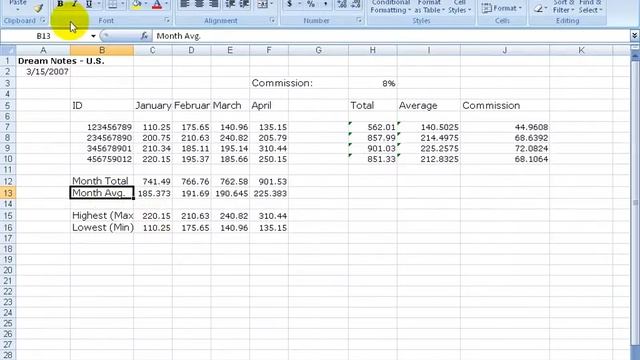Open Font Color dropdown arrow

click(x=166, y=4)
